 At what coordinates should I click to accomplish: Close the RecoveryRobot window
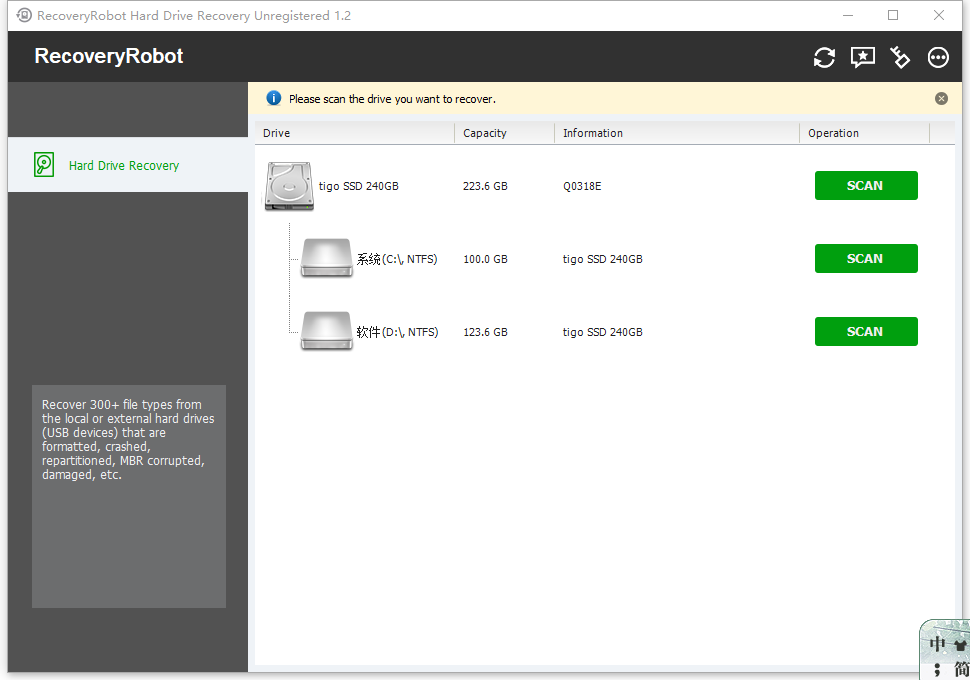(938, 15)
